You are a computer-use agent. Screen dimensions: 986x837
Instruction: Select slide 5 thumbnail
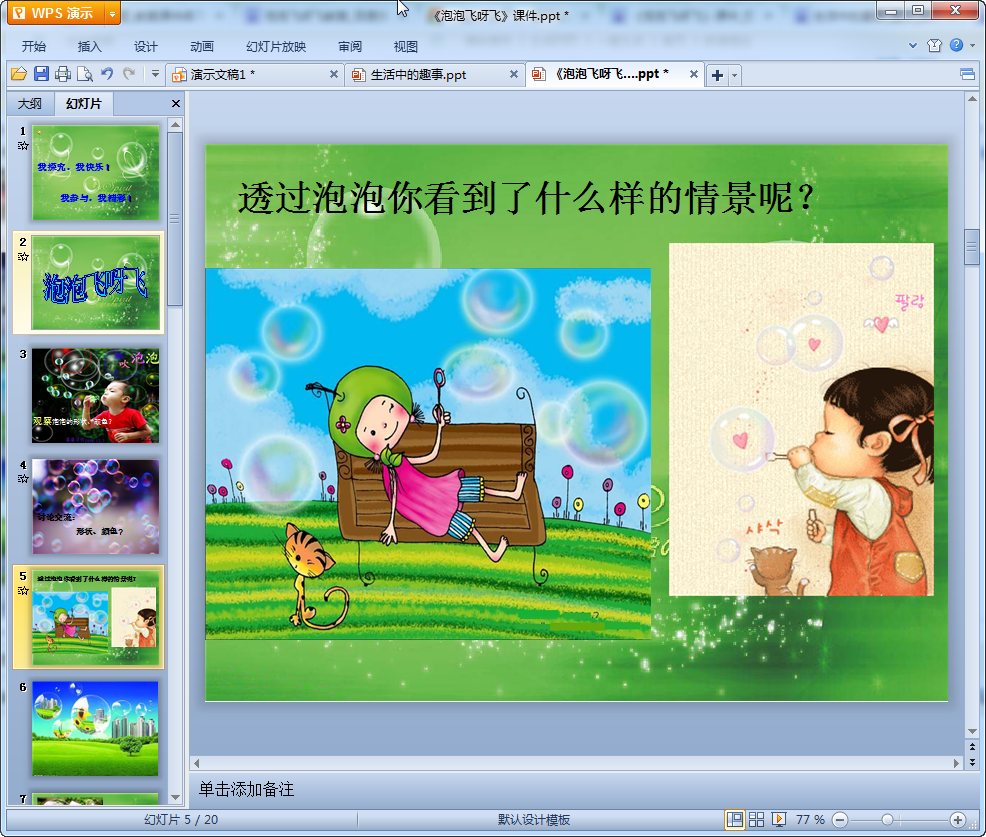[x=96, y=618]
